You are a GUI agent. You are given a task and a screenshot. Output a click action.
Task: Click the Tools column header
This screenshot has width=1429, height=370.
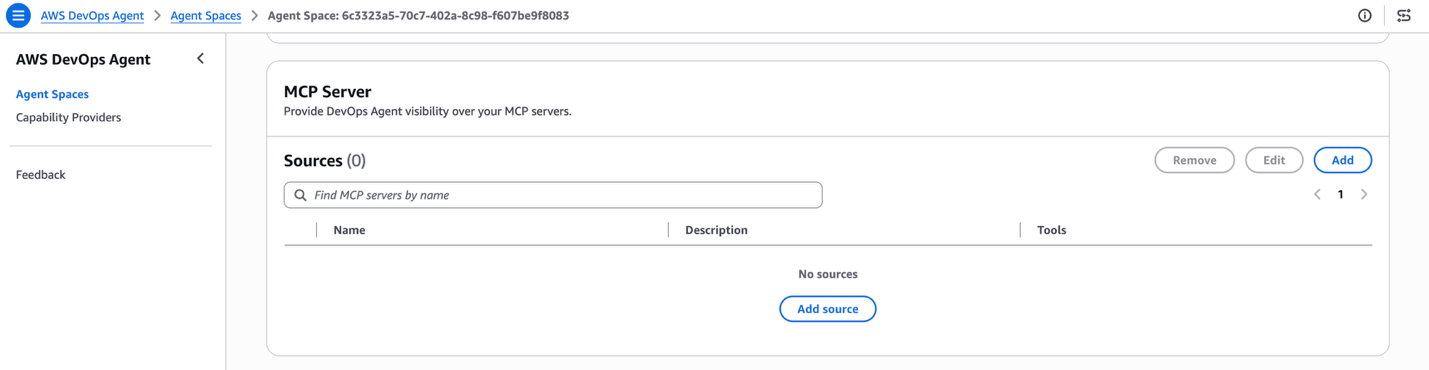click(x=1051, y=230)
